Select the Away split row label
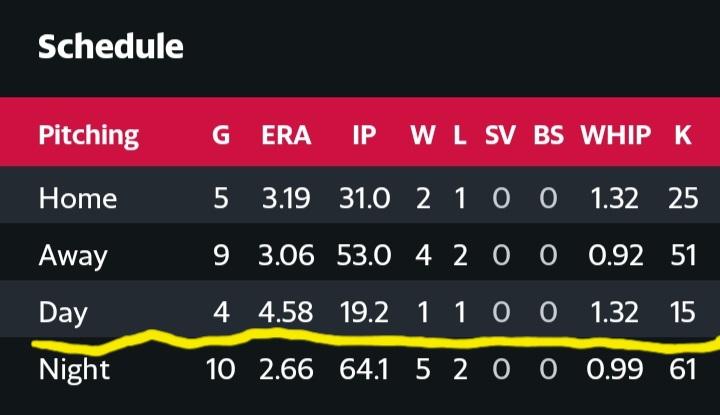 coord(73,256)
